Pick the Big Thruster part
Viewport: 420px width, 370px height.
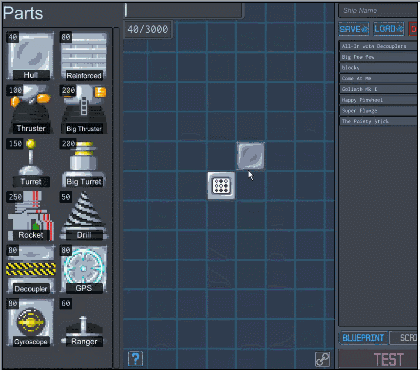point(84,109)
